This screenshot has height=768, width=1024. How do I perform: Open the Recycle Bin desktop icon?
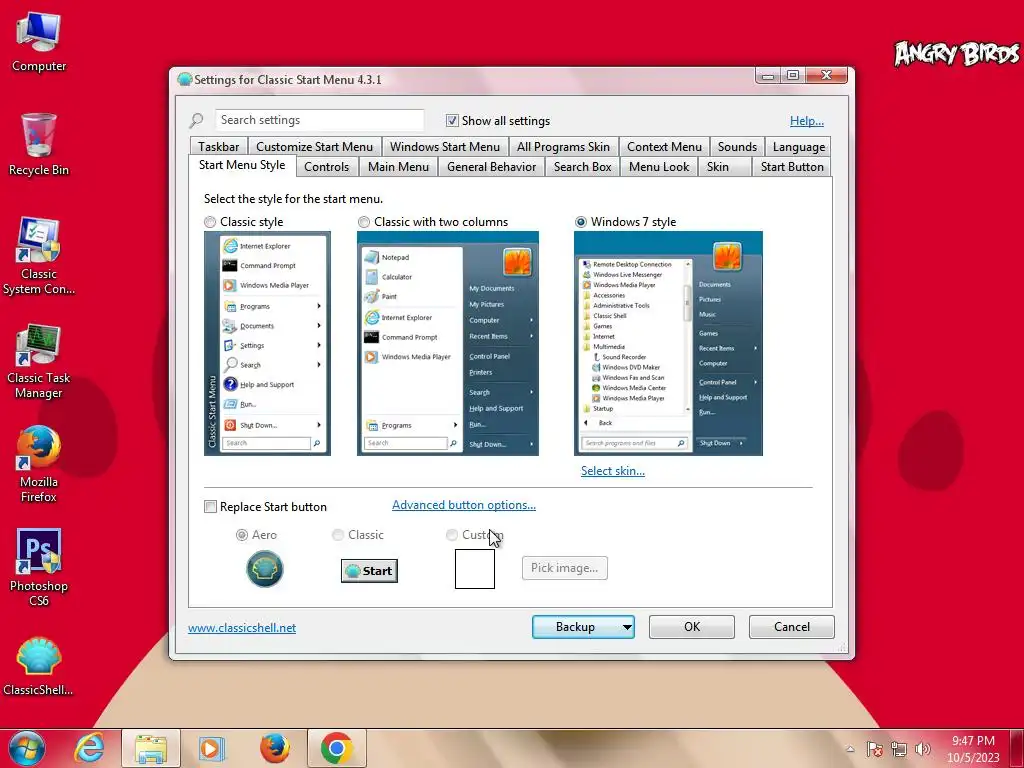pyautogui.click(x=39, y=145)
